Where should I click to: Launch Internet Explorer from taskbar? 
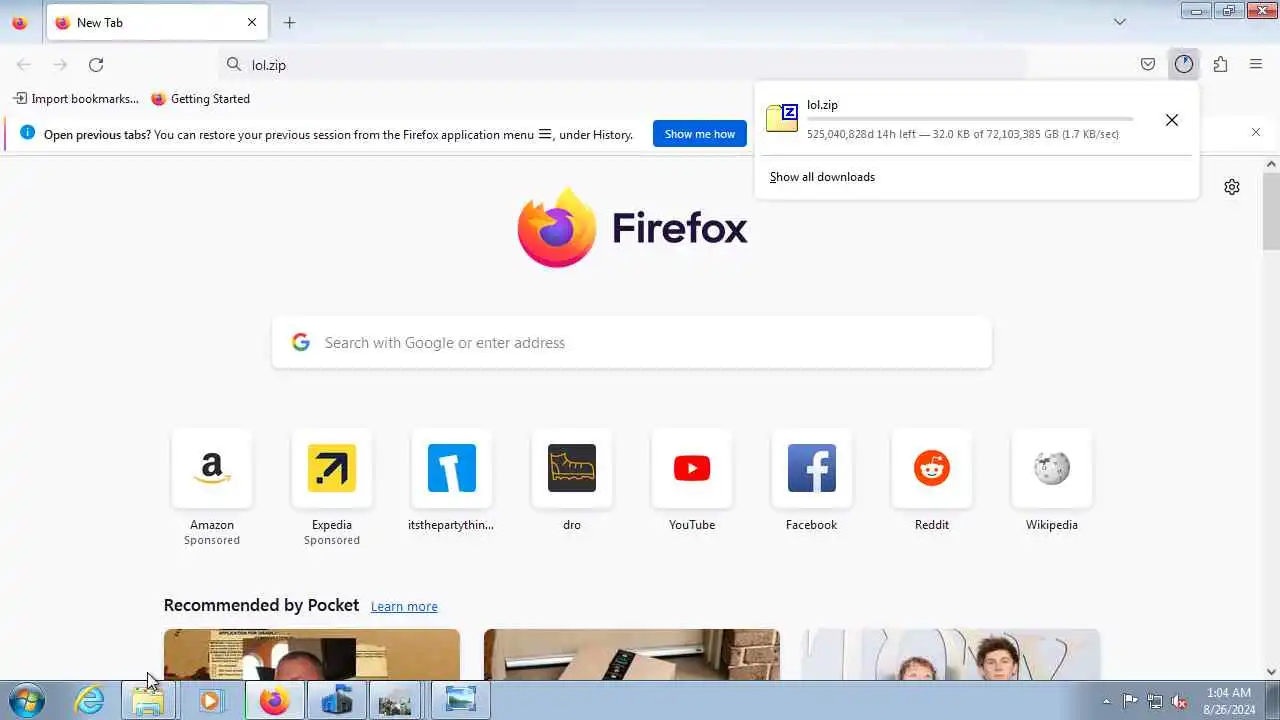tap(89, 701)
